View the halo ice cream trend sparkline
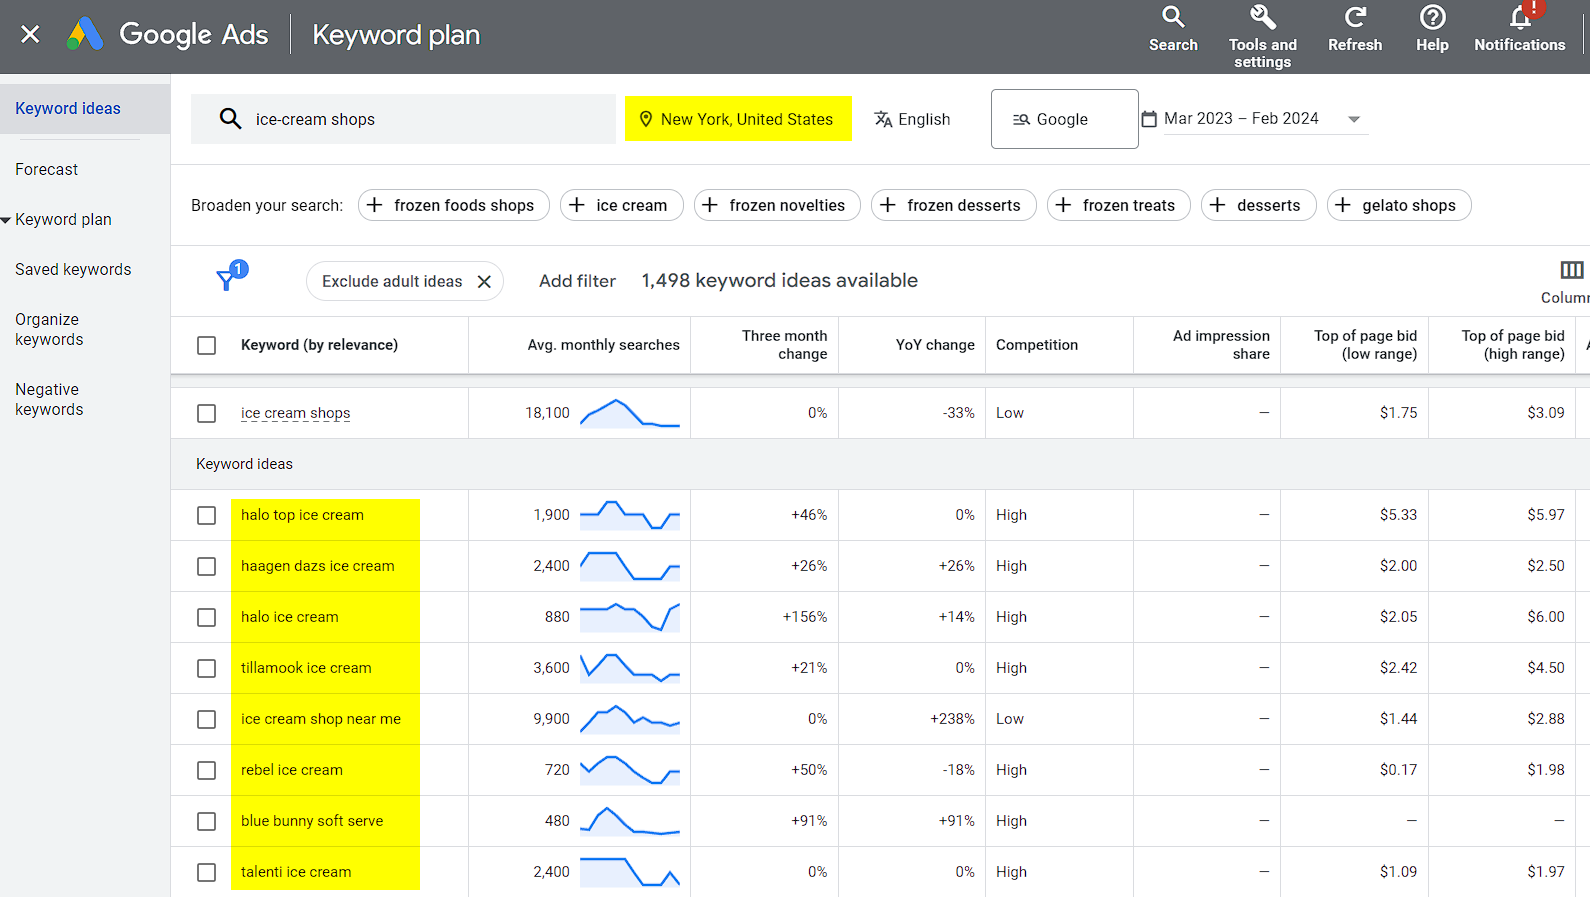This screenshot has height=897, width=1590. point(630,617)
